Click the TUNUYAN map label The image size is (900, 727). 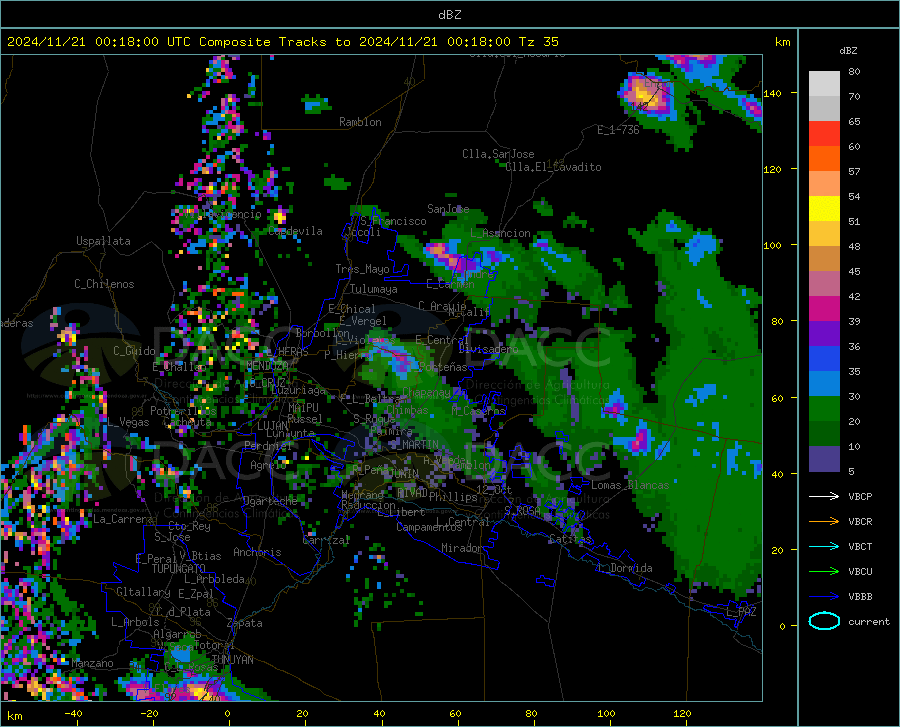[x=232, y=660]
